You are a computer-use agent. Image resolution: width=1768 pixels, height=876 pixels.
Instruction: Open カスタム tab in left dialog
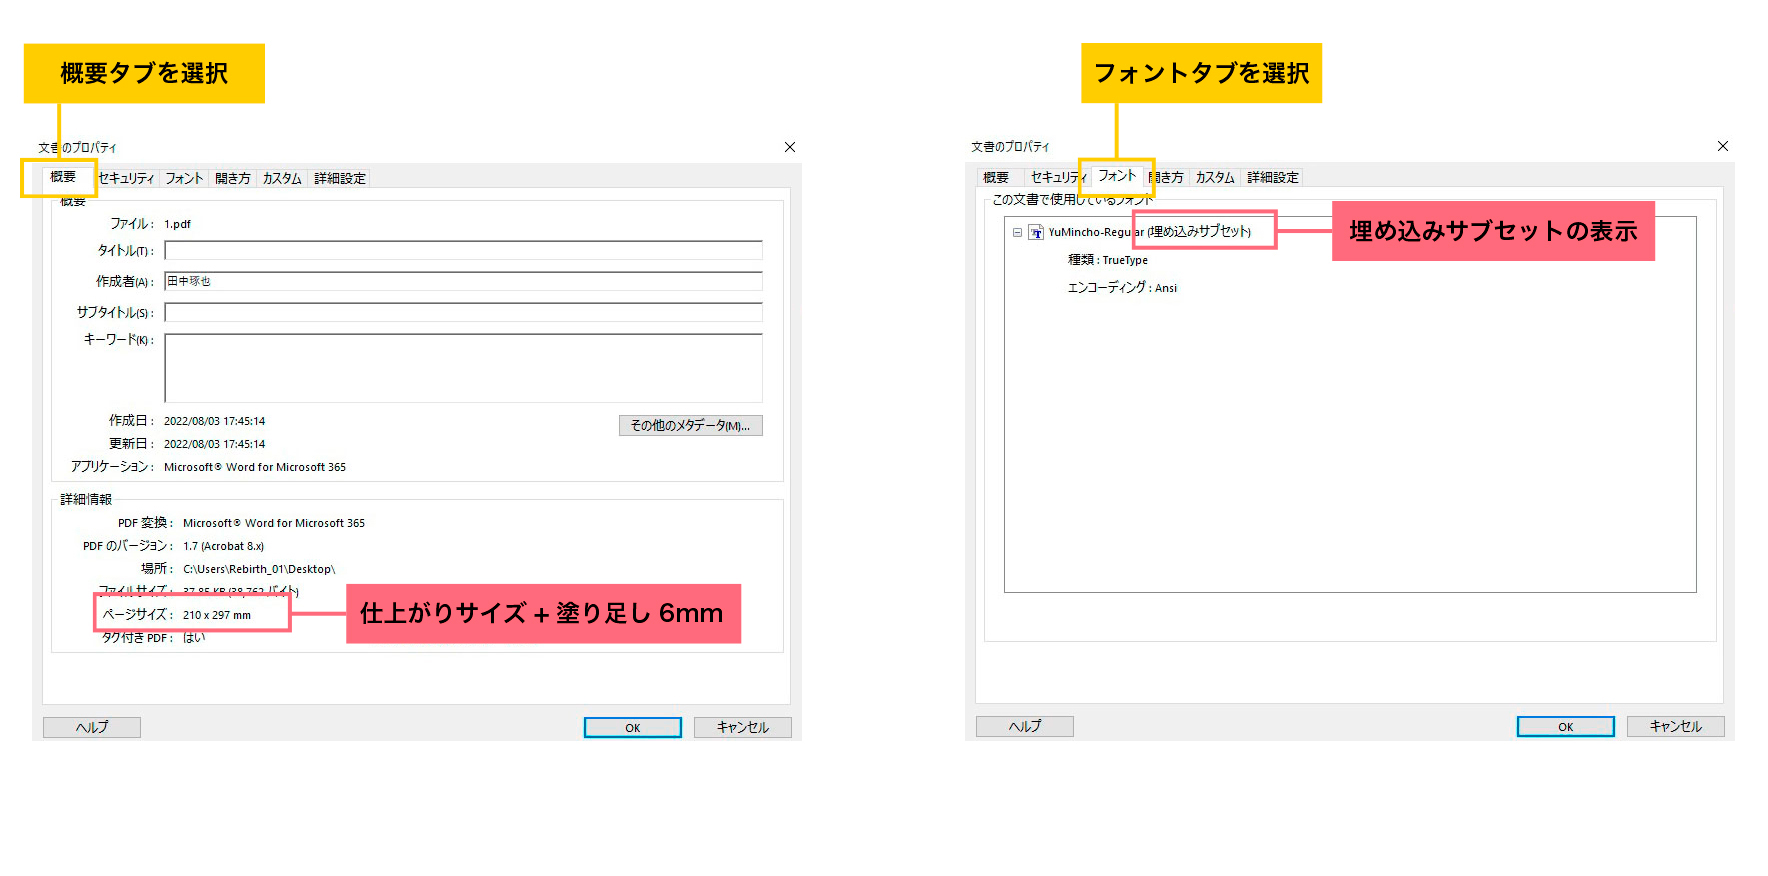(282, 178)
